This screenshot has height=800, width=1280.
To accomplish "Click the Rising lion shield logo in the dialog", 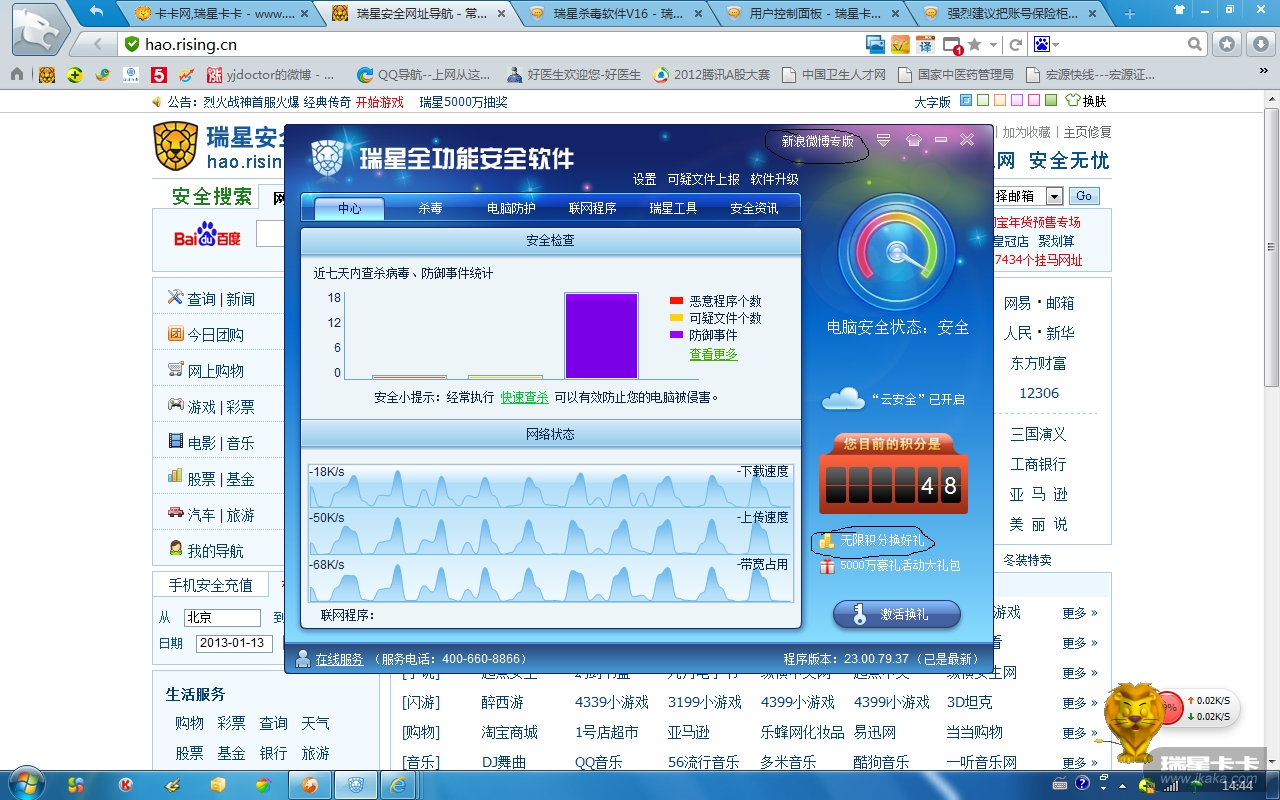I will (329, 157).
